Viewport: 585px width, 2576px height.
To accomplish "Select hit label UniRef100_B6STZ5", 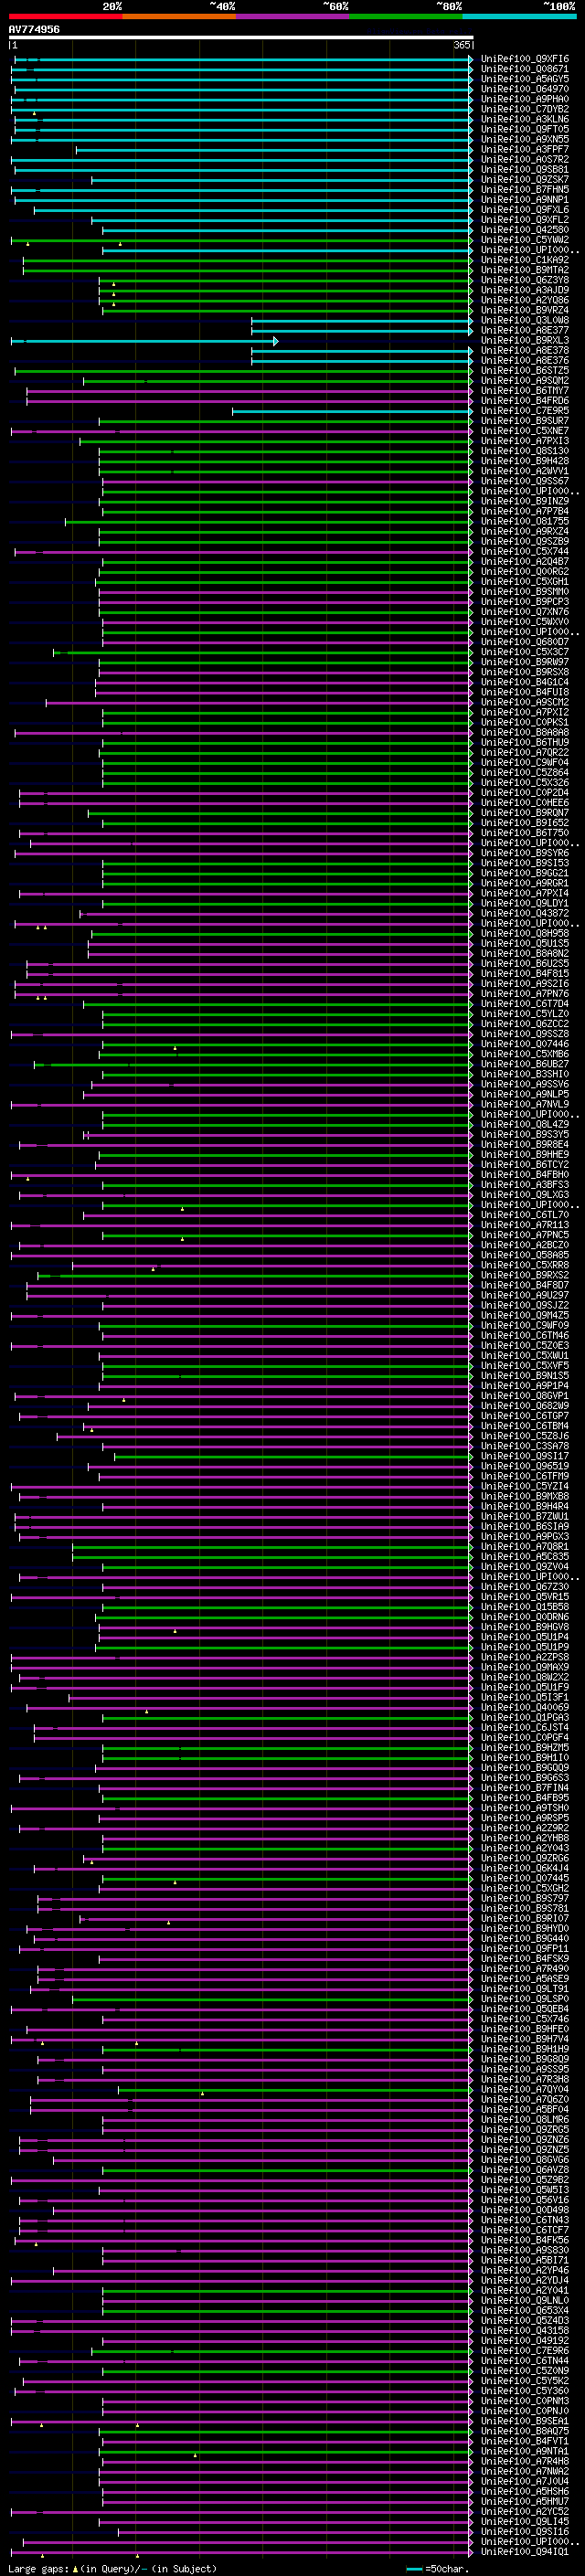I will (x=525, y=371).
